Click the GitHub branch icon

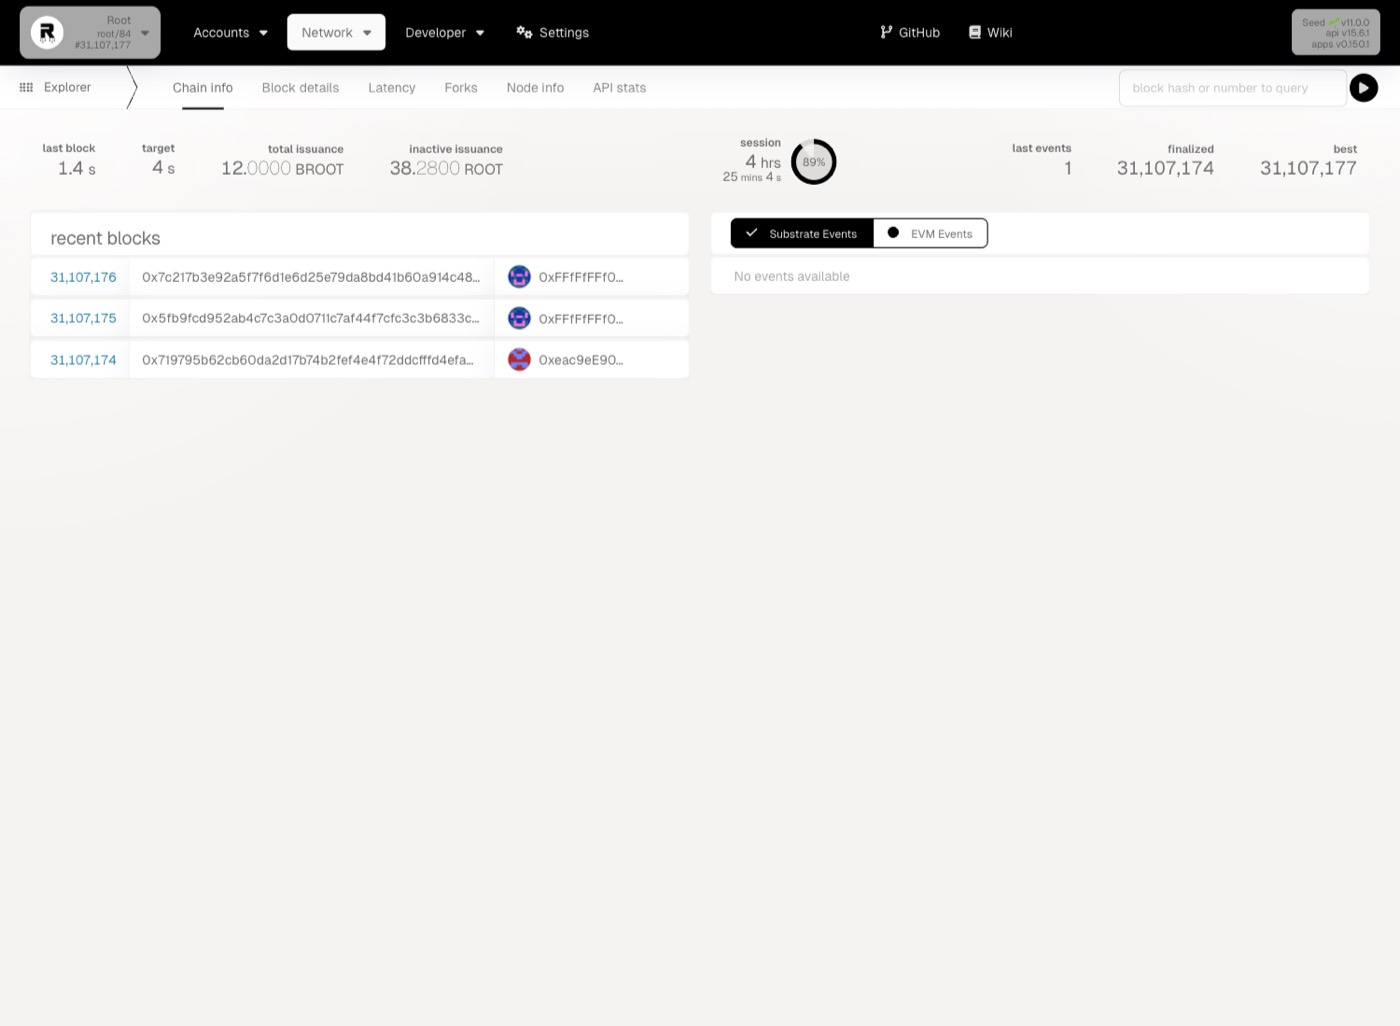(886, 32)
